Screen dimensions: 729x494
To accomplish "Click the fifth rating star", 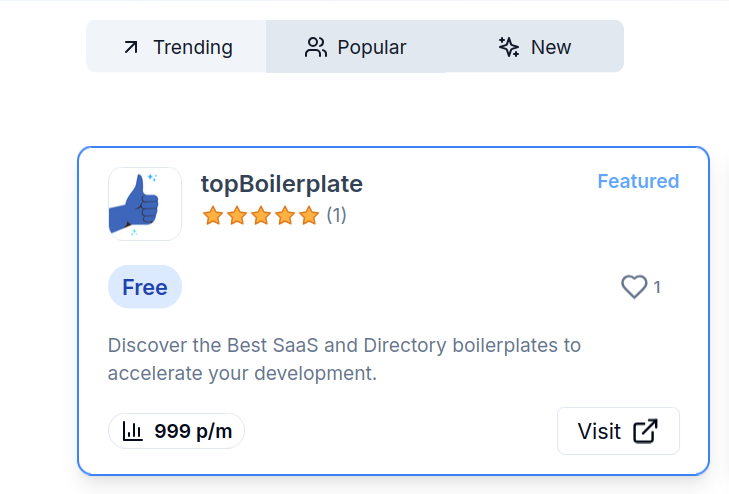I will pos(309,215).
